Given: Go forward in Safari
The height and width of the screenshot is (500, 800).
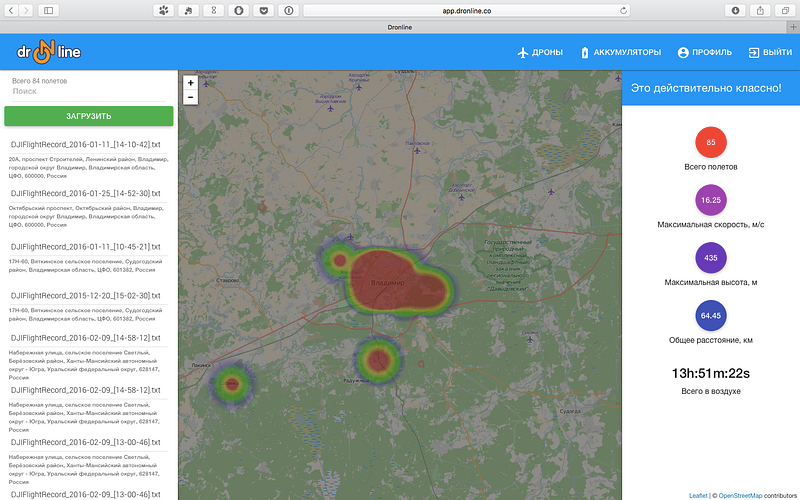Looking at the screenshot, I should [x=26, y=10].
